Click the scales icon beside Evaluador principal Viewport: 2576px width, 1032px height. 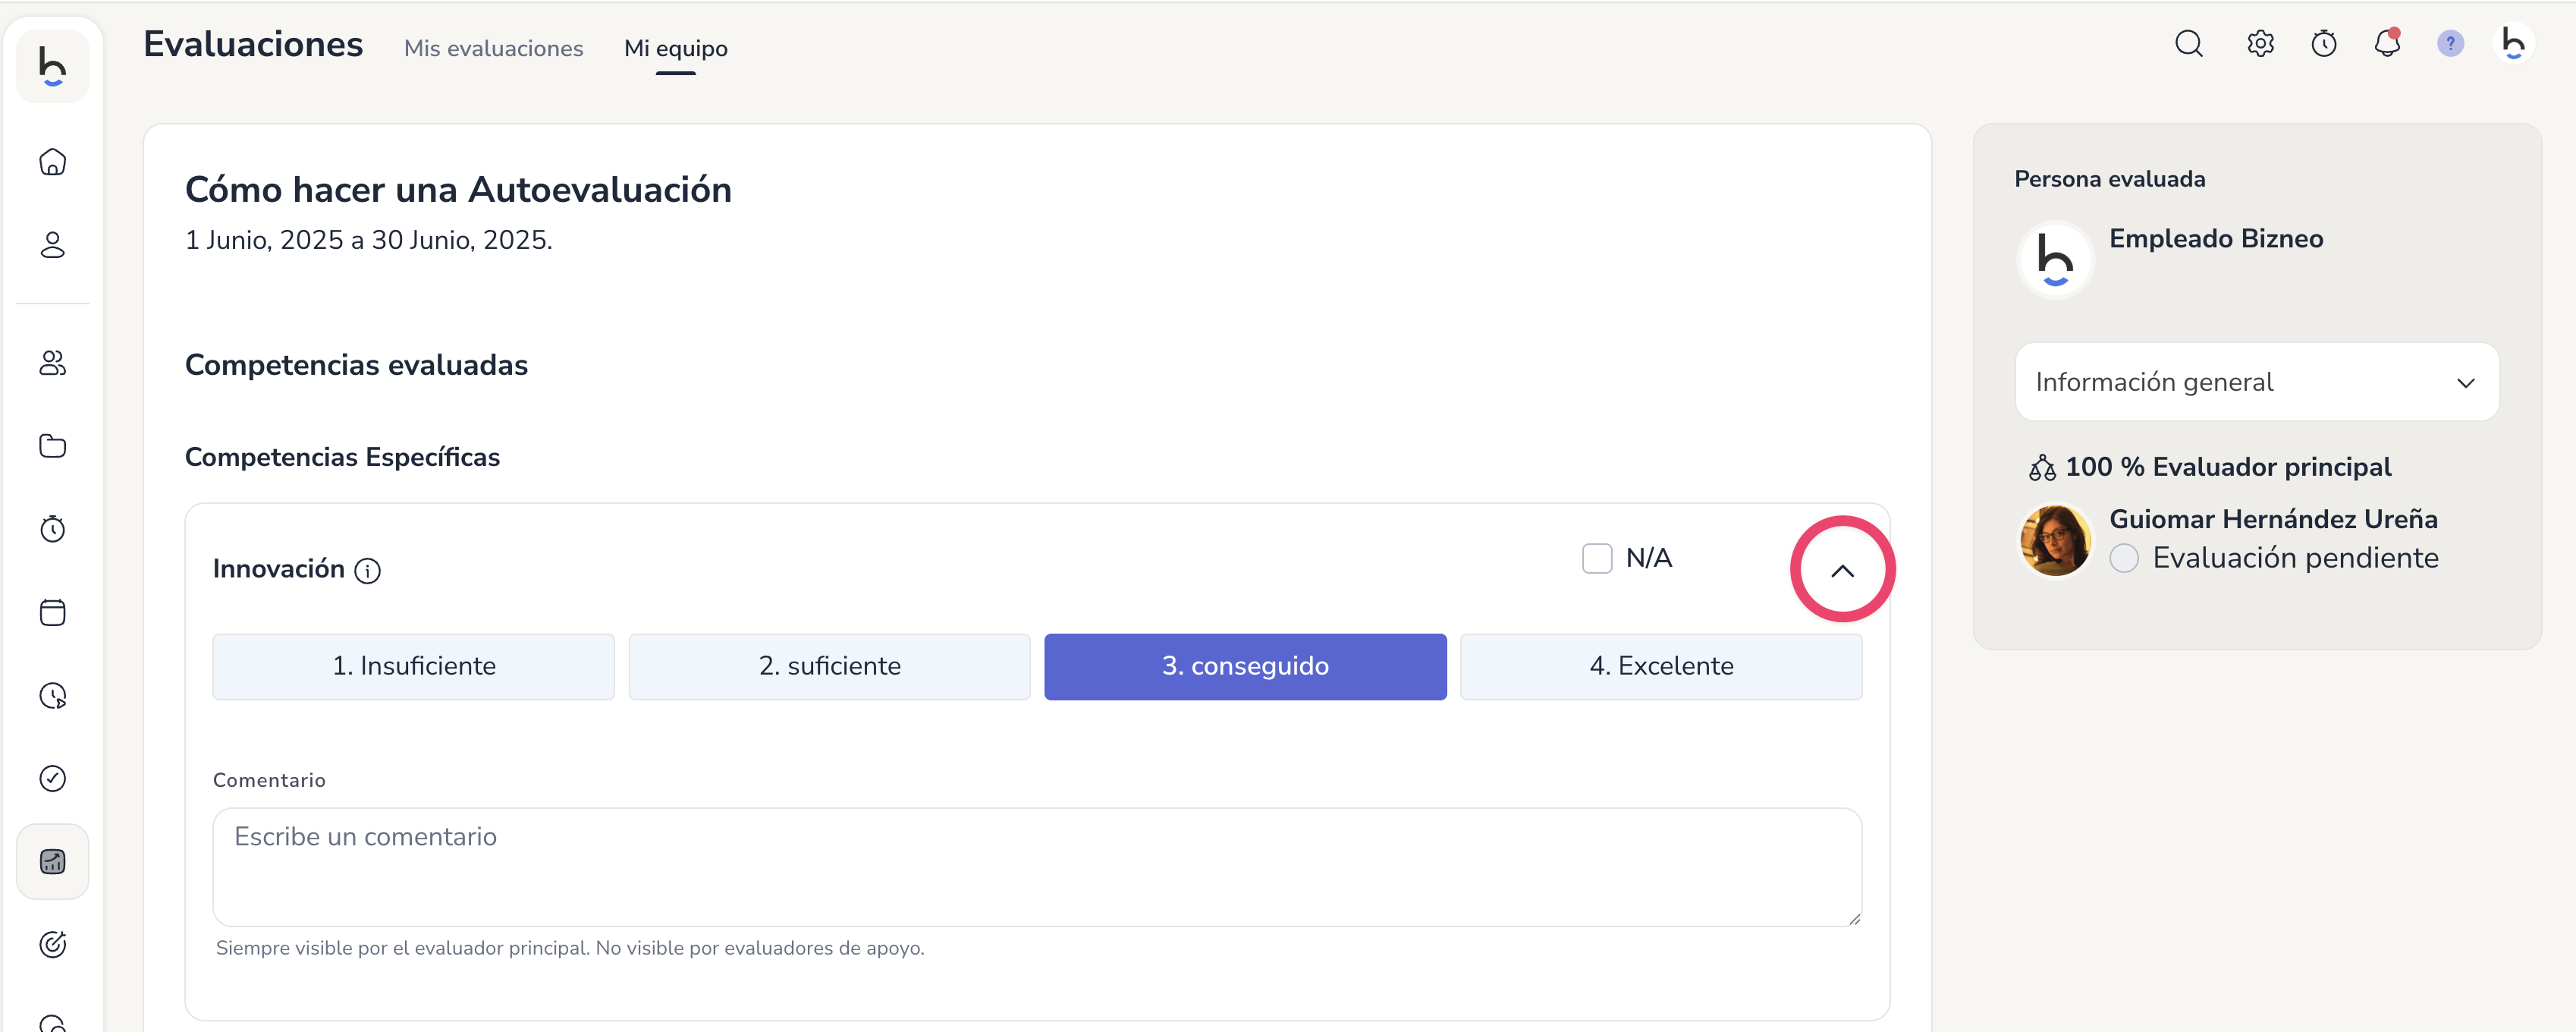(2042, 467)
